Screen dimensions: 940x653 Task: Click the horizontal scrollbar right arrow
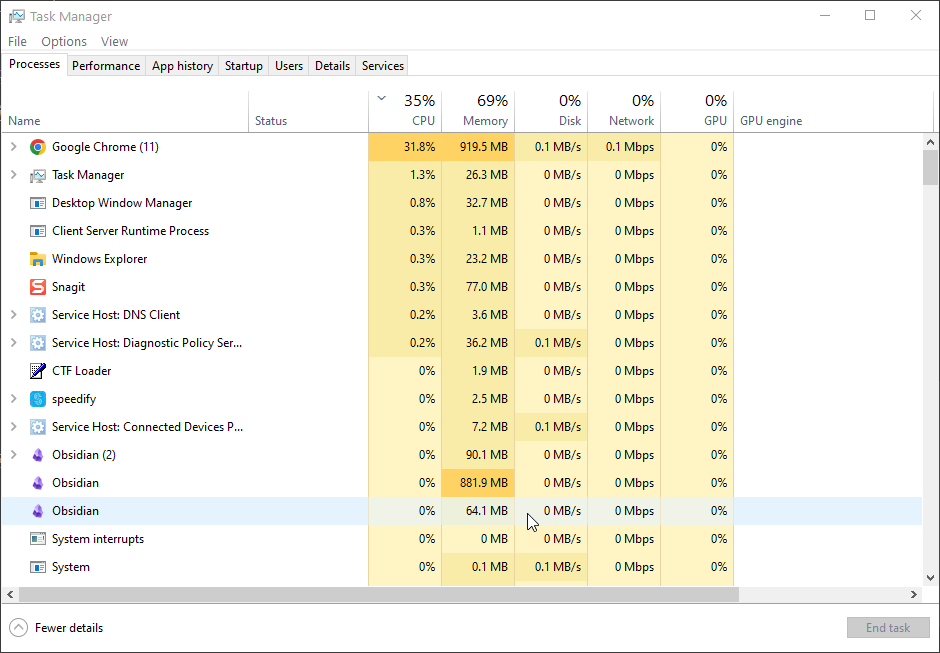[914, 595]
